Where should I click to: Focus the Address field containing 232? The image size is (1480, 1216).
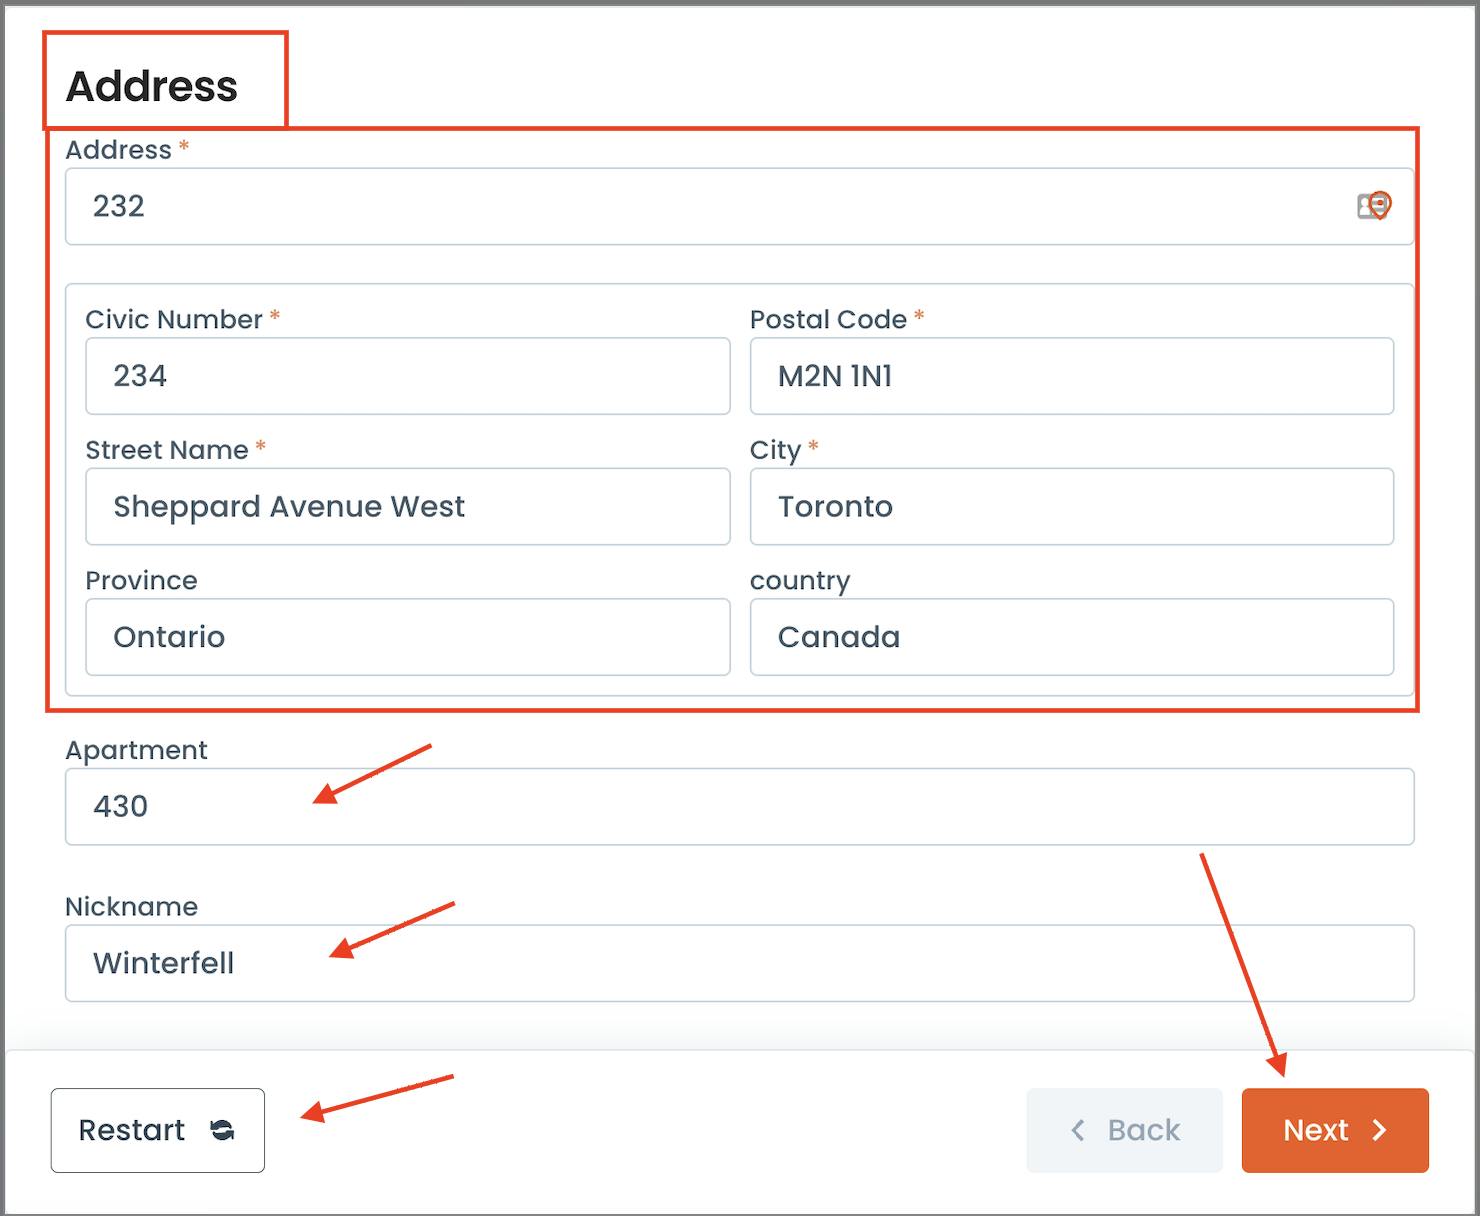click(739, 206)
